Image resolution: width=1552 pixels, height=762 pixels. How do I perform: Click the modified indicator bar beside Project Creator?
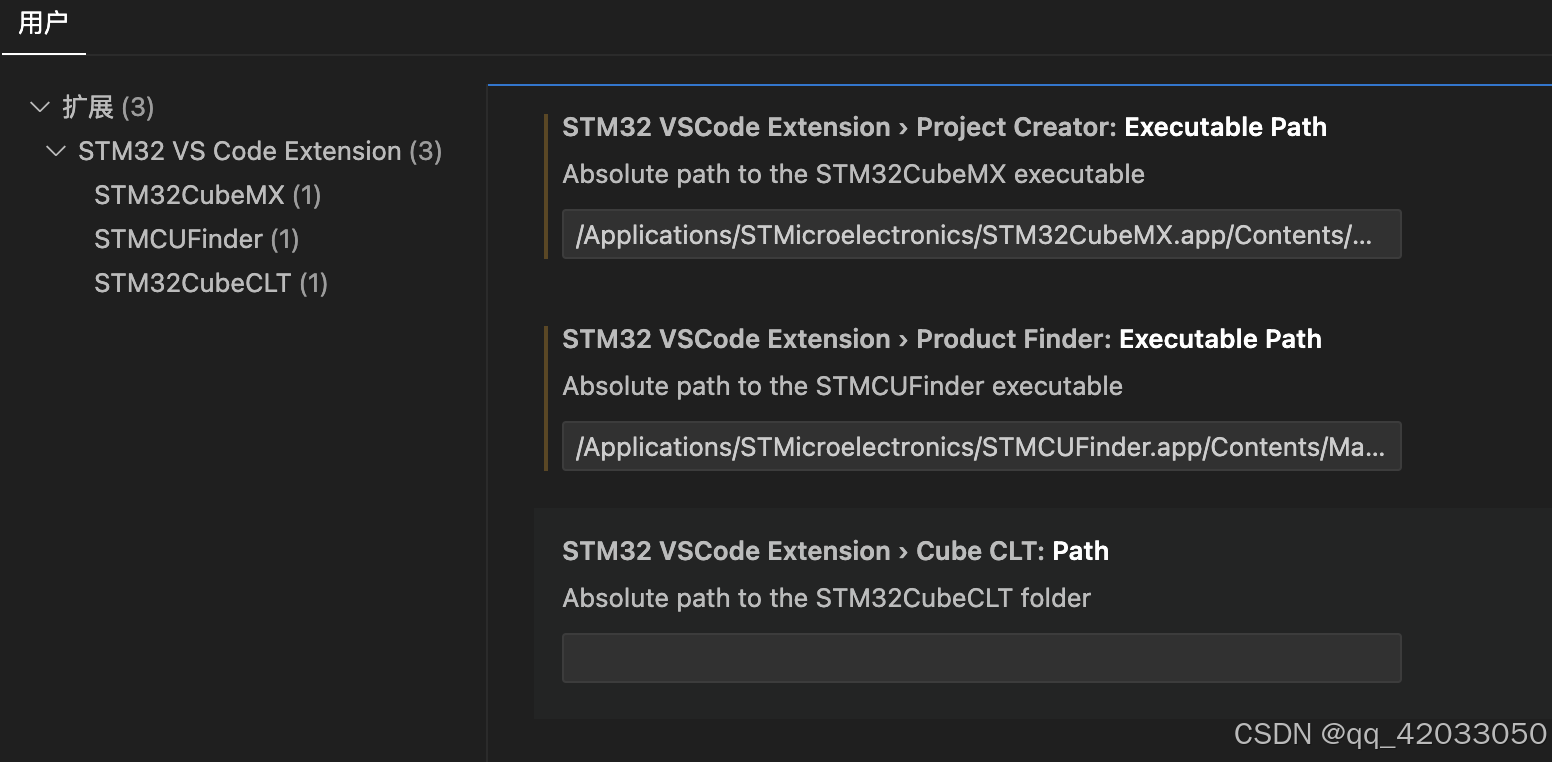click(x=546, y=186)
